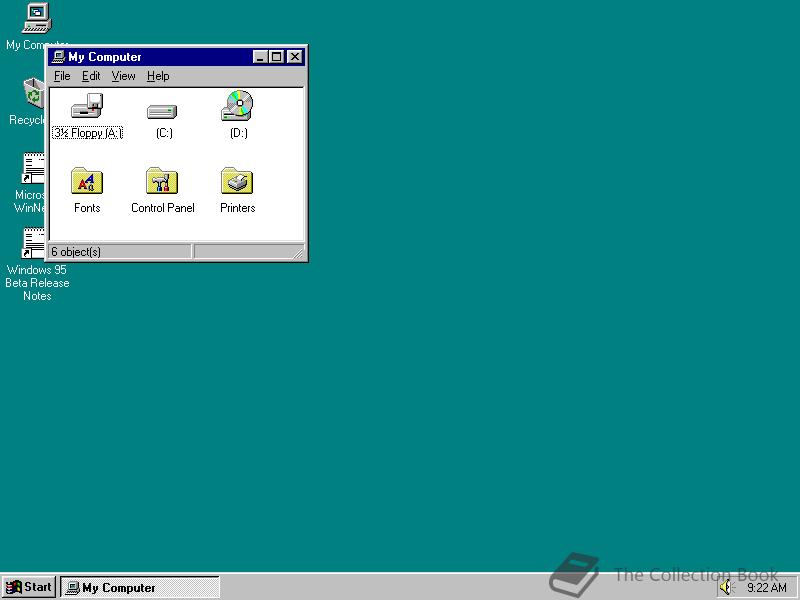Open the Control Panel folder icon
800x600 pixels.
[162, 181]
